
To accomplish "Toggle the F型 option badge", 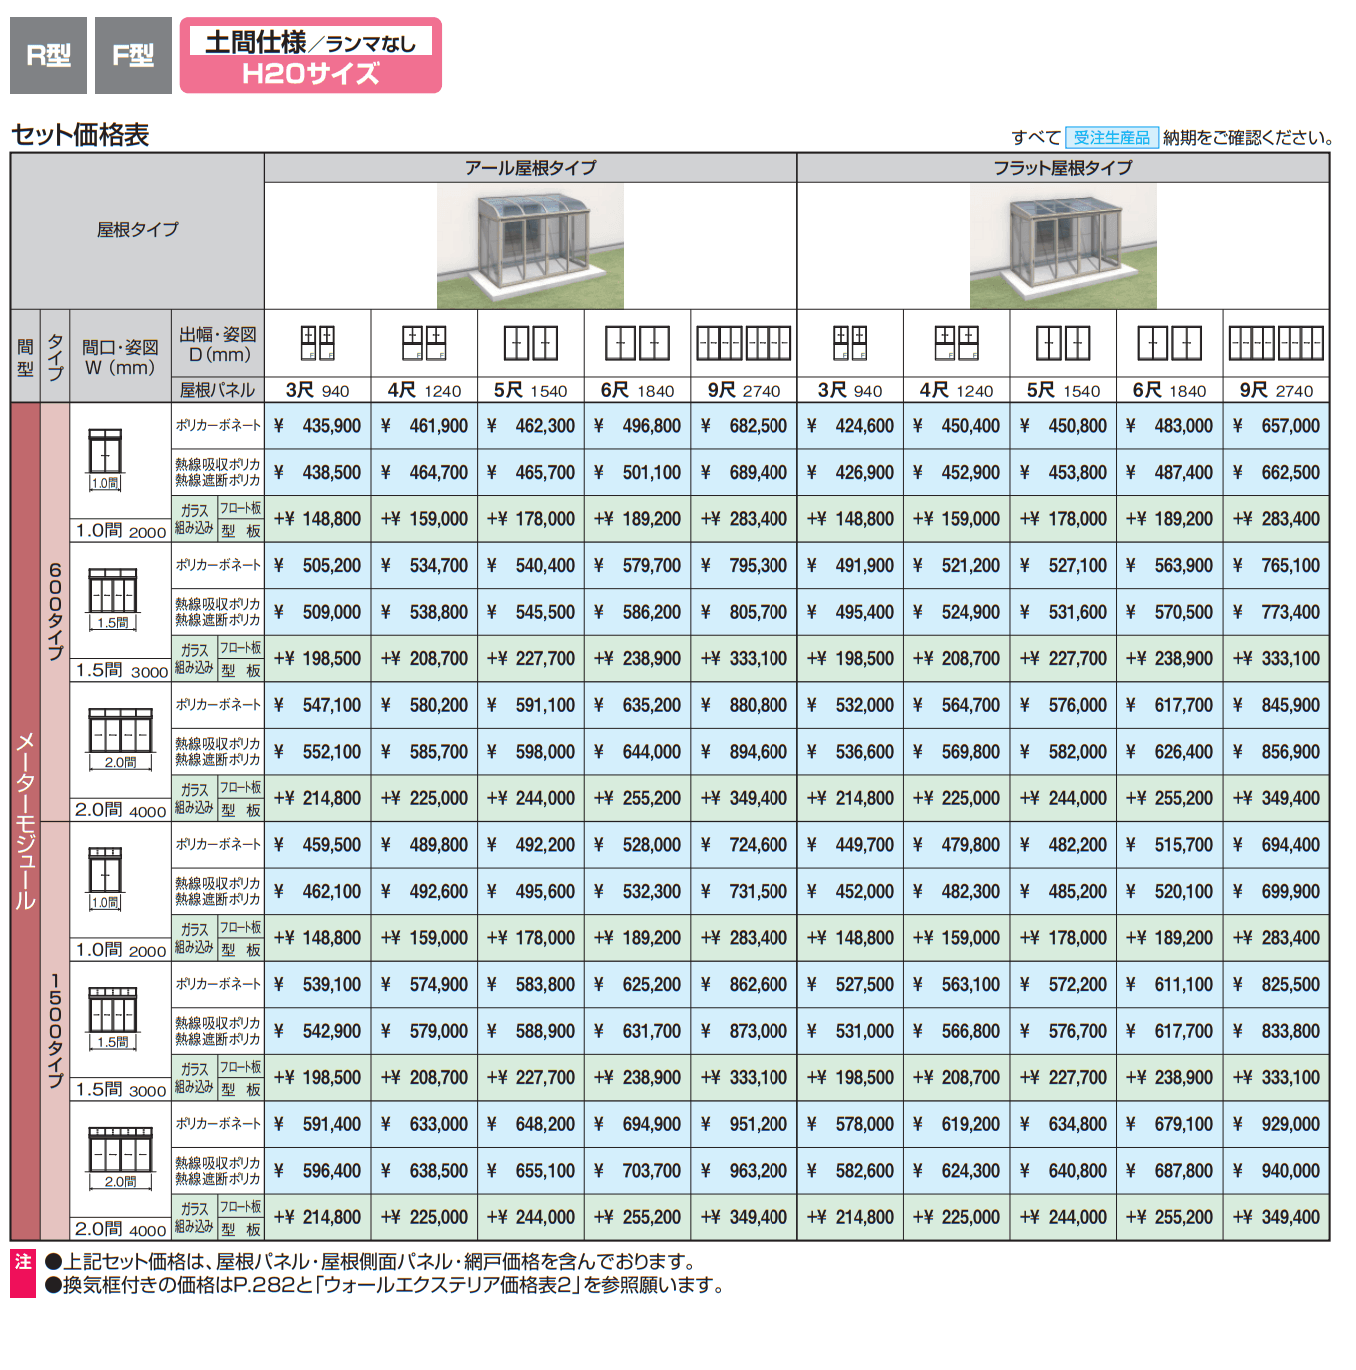I will 133,55.
